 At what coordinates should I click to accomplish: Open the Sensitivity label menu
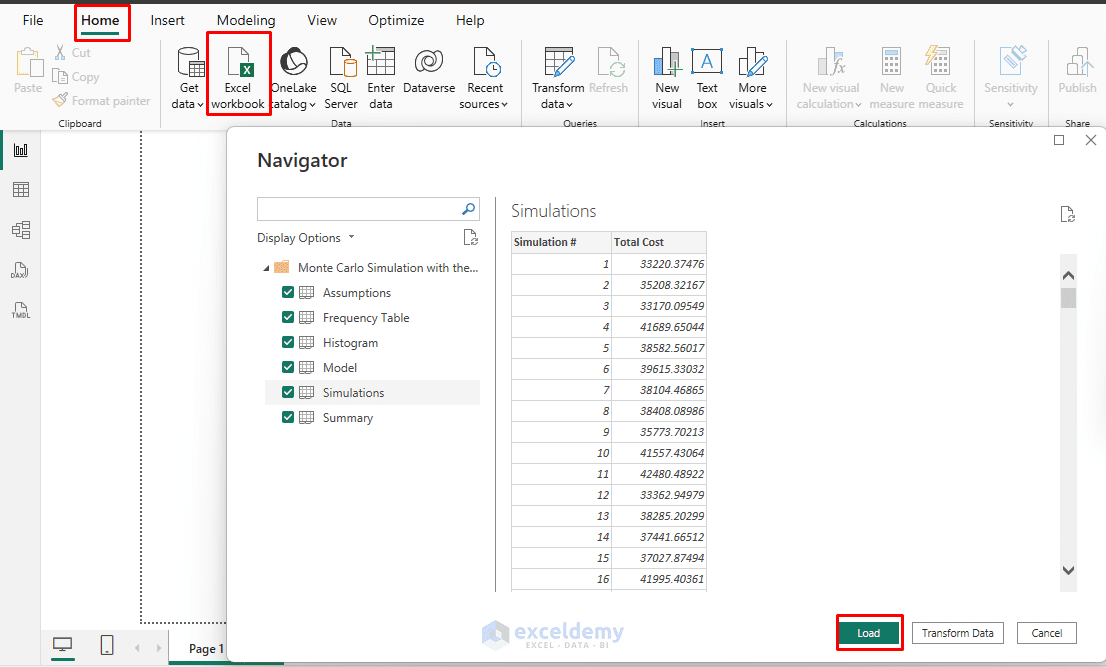coord(1011,78)
